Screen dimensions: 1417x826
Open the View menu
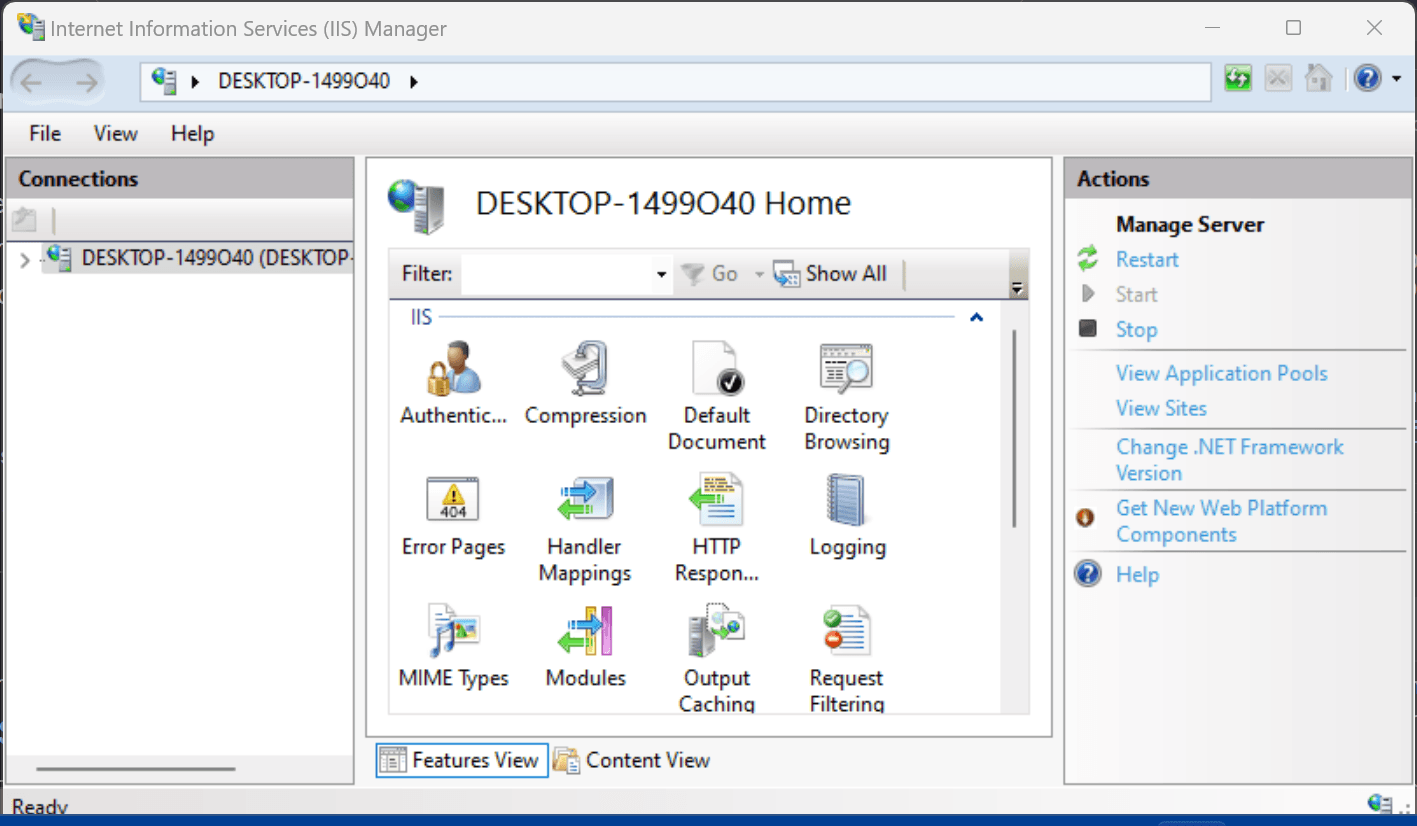114,133
